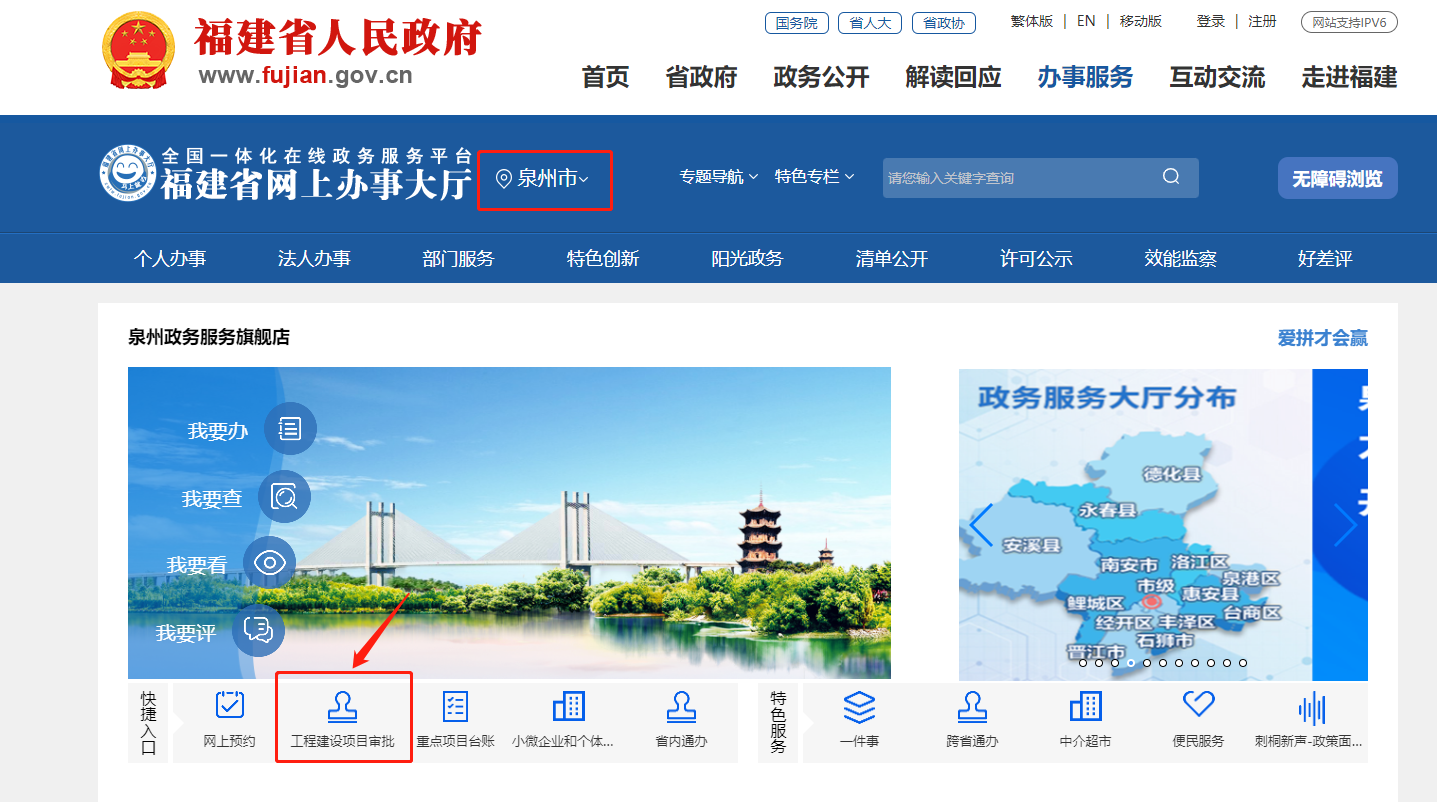Expand the 专题导航 dropdown
The height and width of the screenshot is (802, 1437).
(718, 177)
